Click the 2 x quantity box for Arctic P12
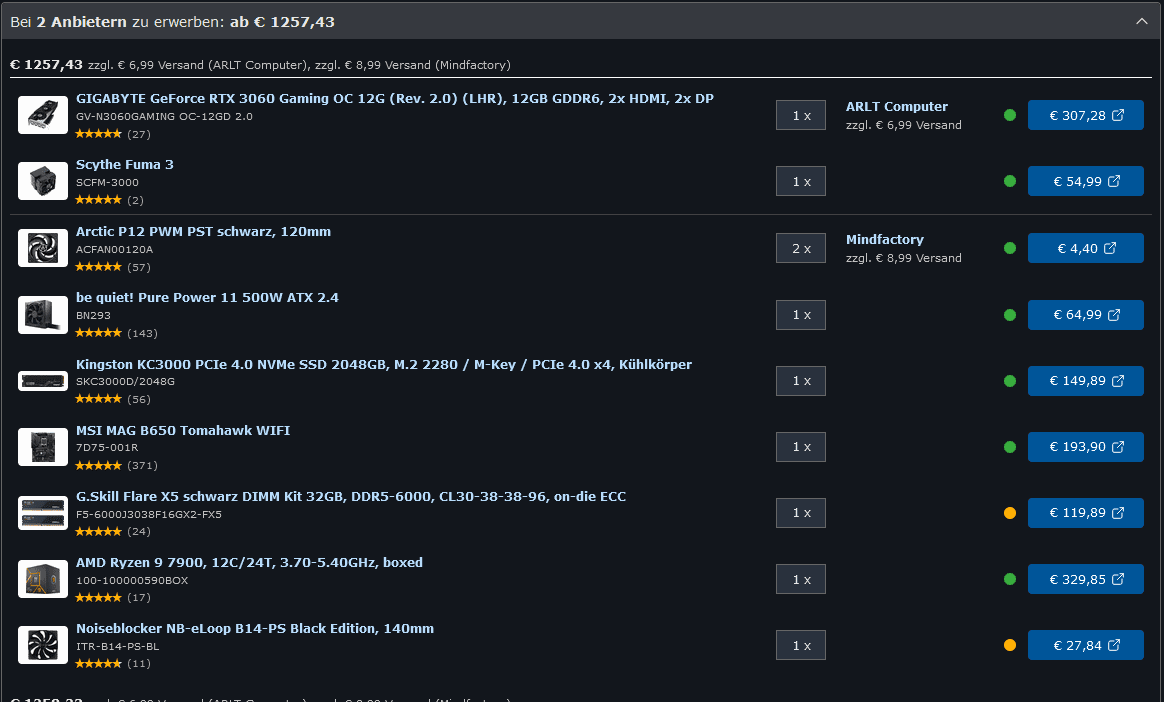Image resolution: width=1164 pixels, height=702 pixels. (801, 248)
